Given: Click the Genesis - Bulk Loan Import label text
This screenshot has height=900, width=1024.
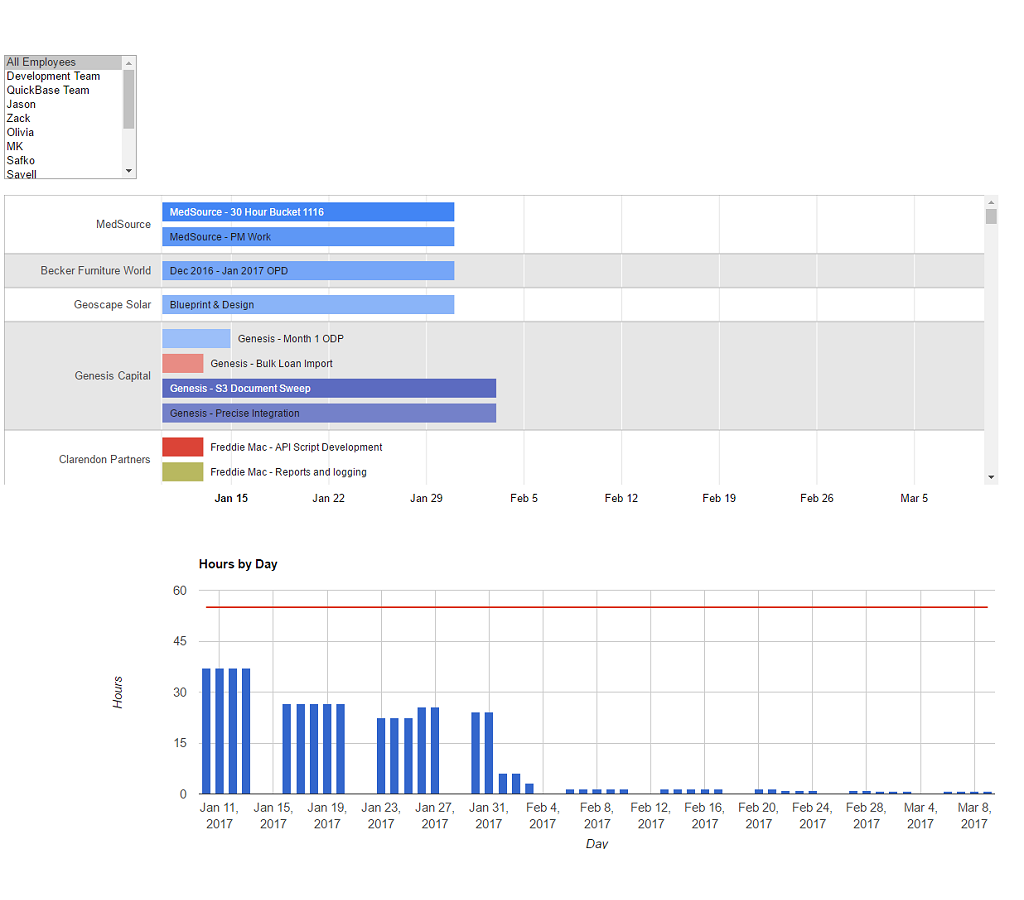Looking at the screenshot, I should pos(272,364).
